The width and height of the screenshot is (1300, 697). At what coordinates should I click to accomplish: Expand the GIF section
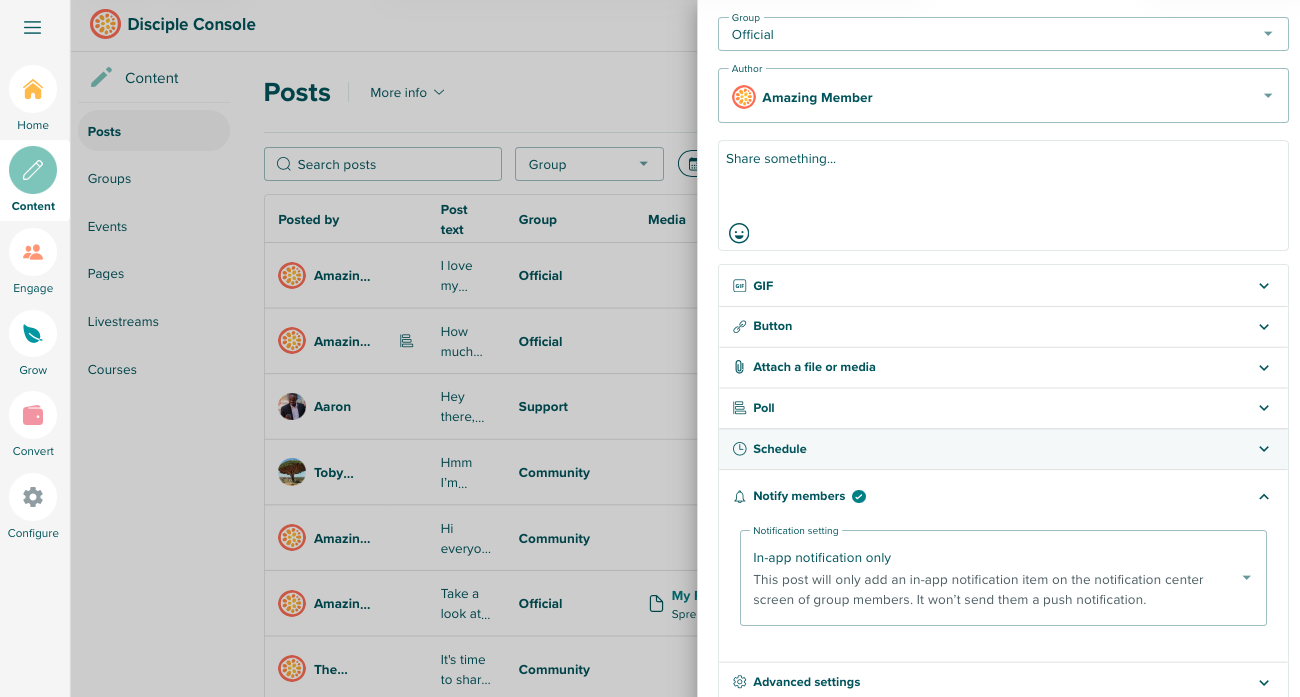[1002, 286]
